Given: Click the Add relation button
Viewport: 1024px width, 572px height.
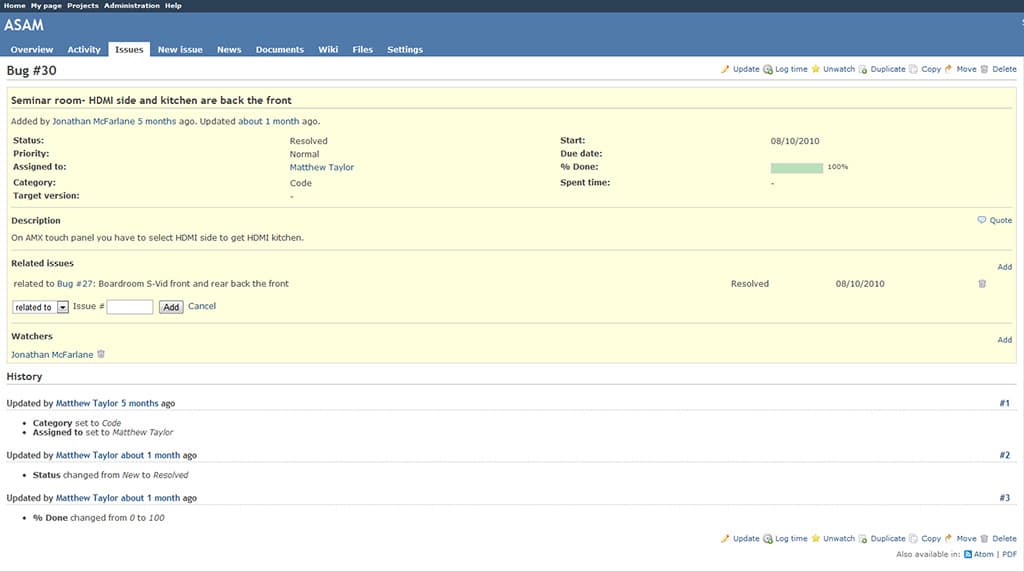Looking at the screenshot, I should [171, 307].
